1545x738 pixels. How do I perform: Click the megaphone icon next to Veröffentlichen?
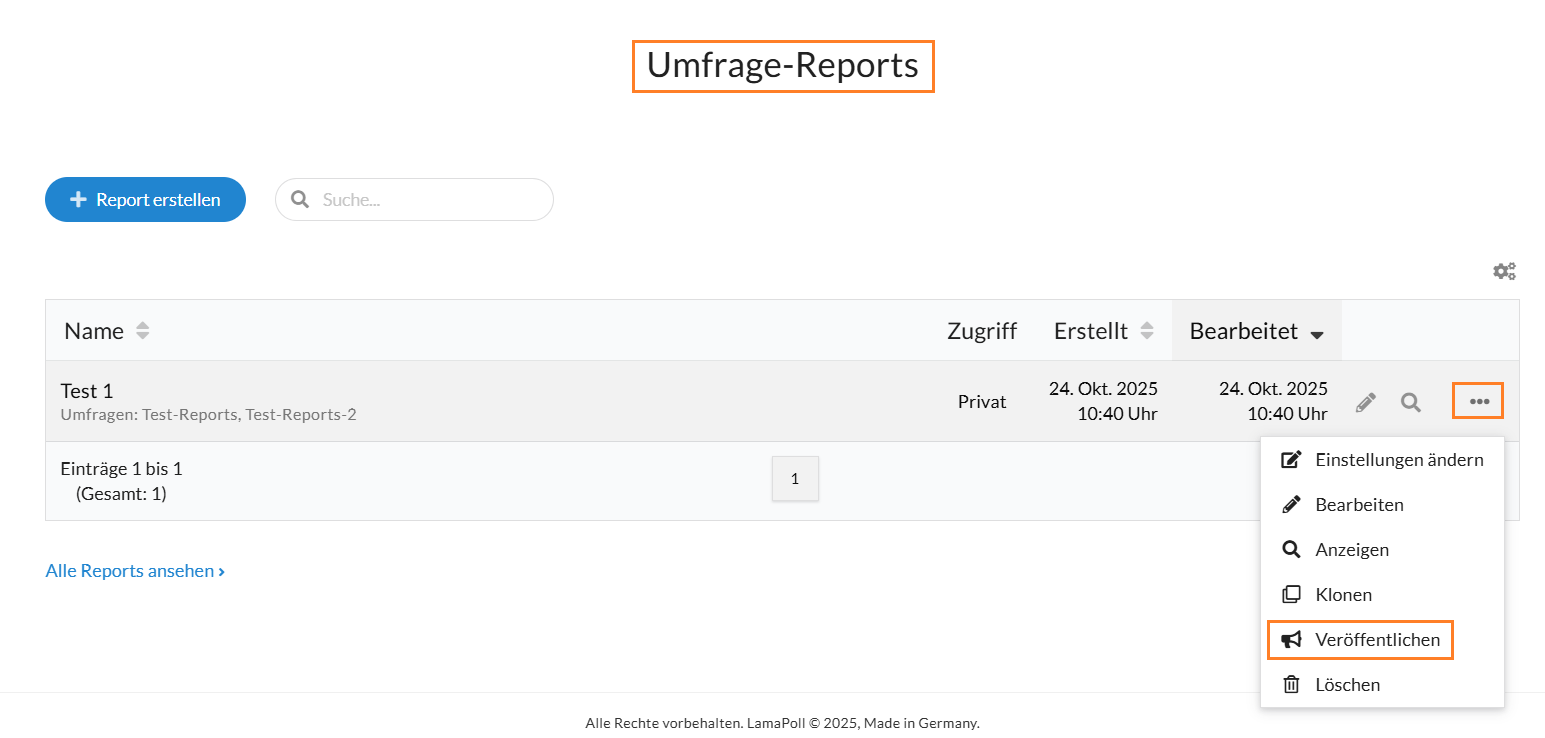[x=1291, y=639]
